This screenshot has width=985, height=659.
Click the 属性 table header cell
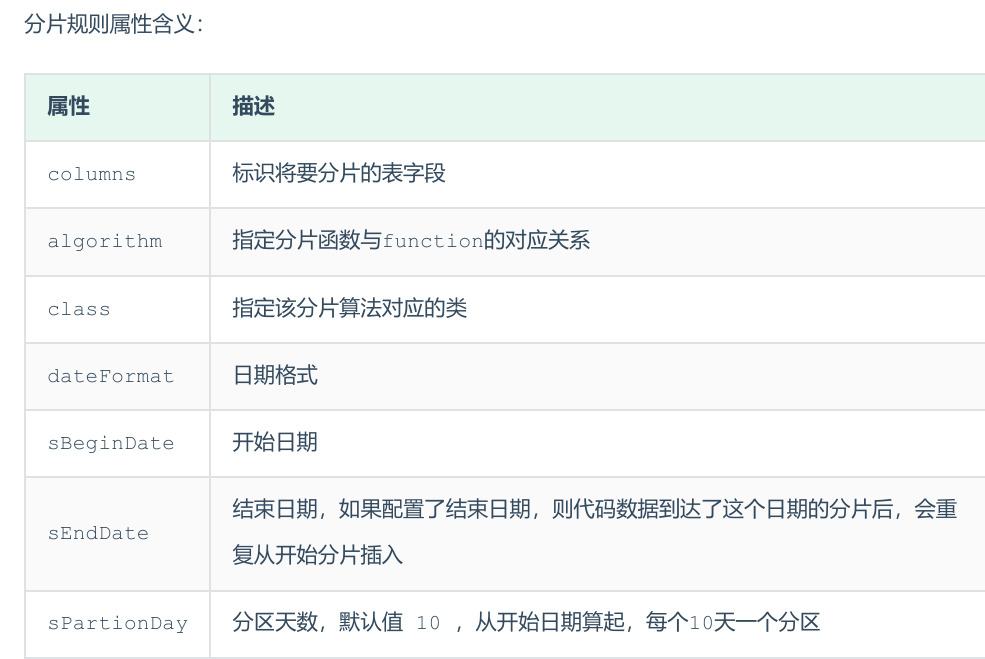click(x=69, y=106)
